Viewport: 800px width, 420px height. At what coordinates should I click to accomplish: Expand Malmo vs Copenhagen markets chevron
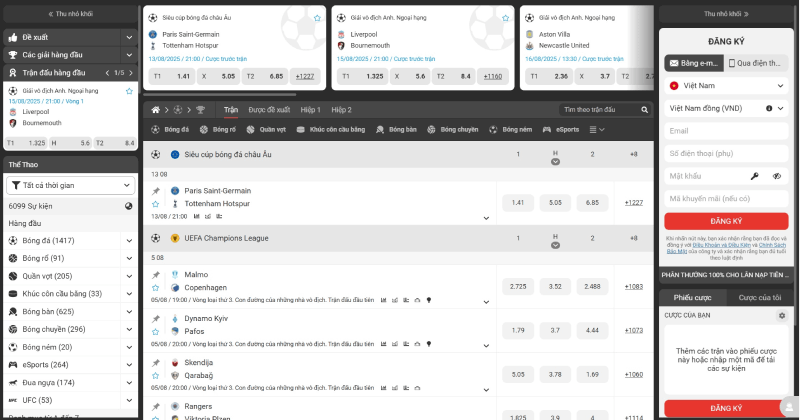coord(486,302)
